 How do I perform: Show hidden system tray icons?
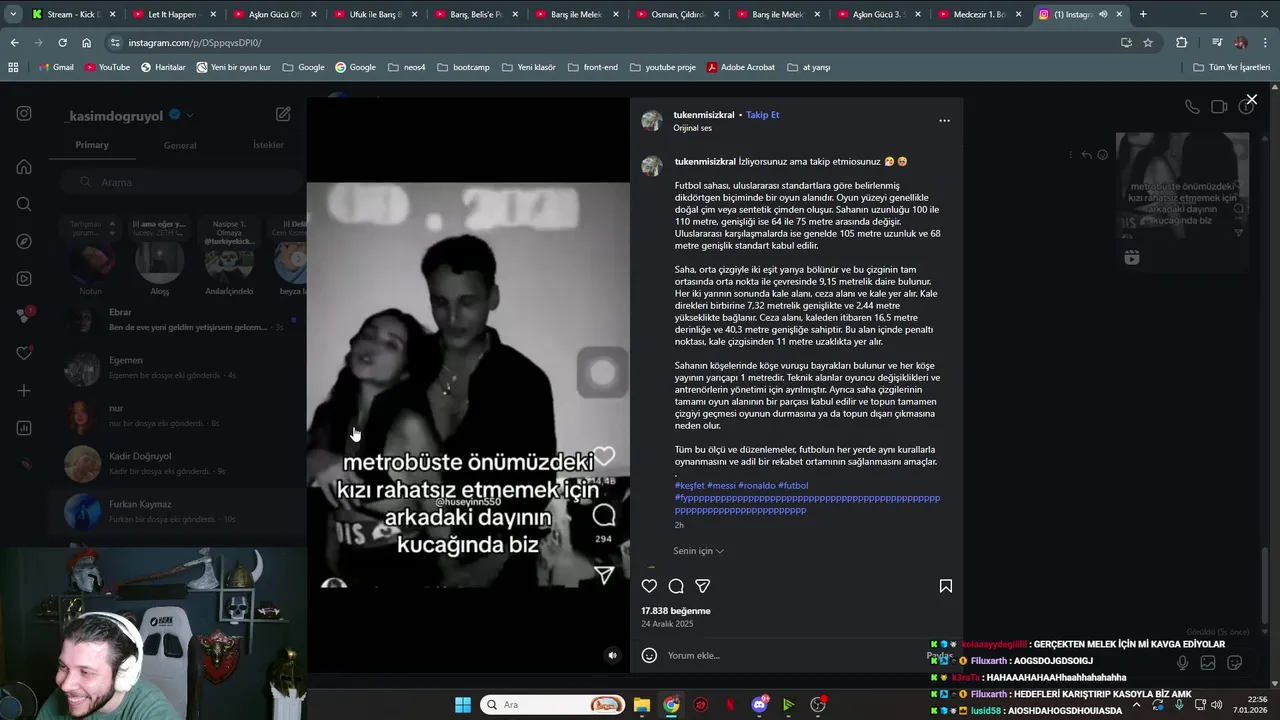[x=1136, y=704]
